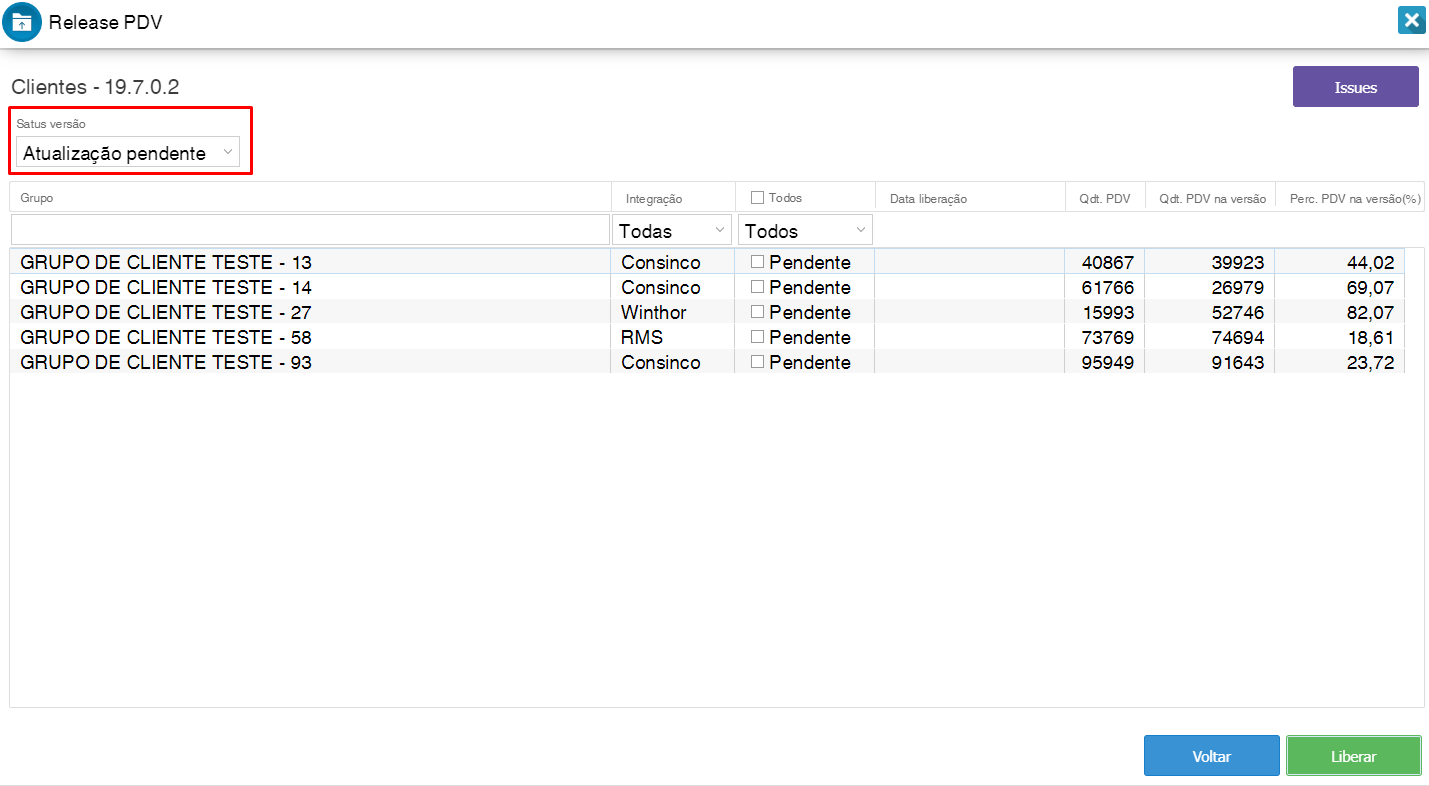Enable Pendente checkbox for group 93

(758, 362)
